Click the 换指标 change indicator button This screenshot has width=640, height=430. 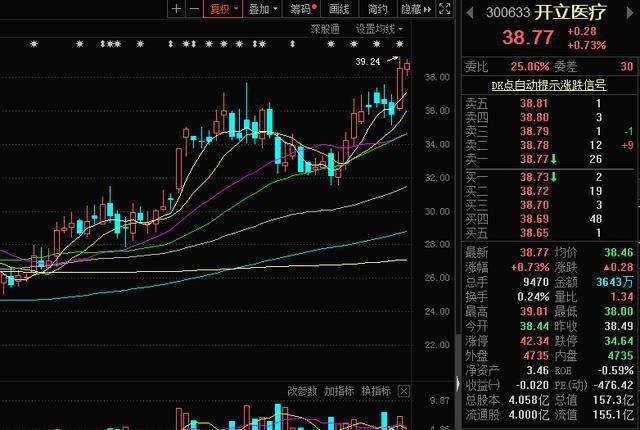[x=376, y=390]
